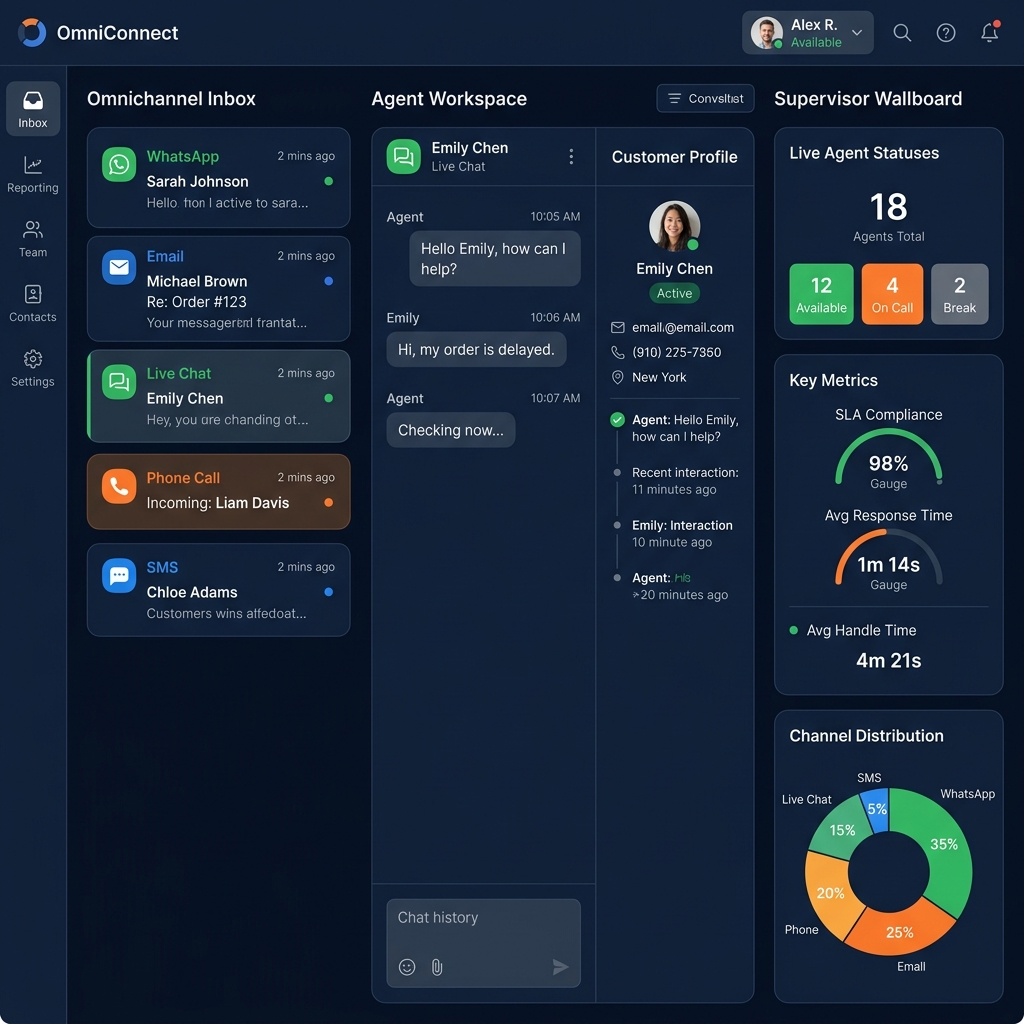The width and height of the screenshot is (1024, 1024).
Task: Click the Live Chat 15% donut segment
Action: (x=840, y=829)
